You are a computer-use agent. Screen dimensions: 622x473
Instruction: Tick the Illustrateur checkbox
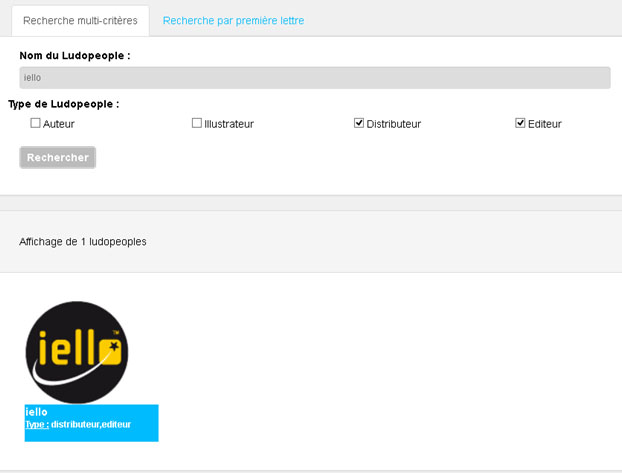[x=197, y=123]
